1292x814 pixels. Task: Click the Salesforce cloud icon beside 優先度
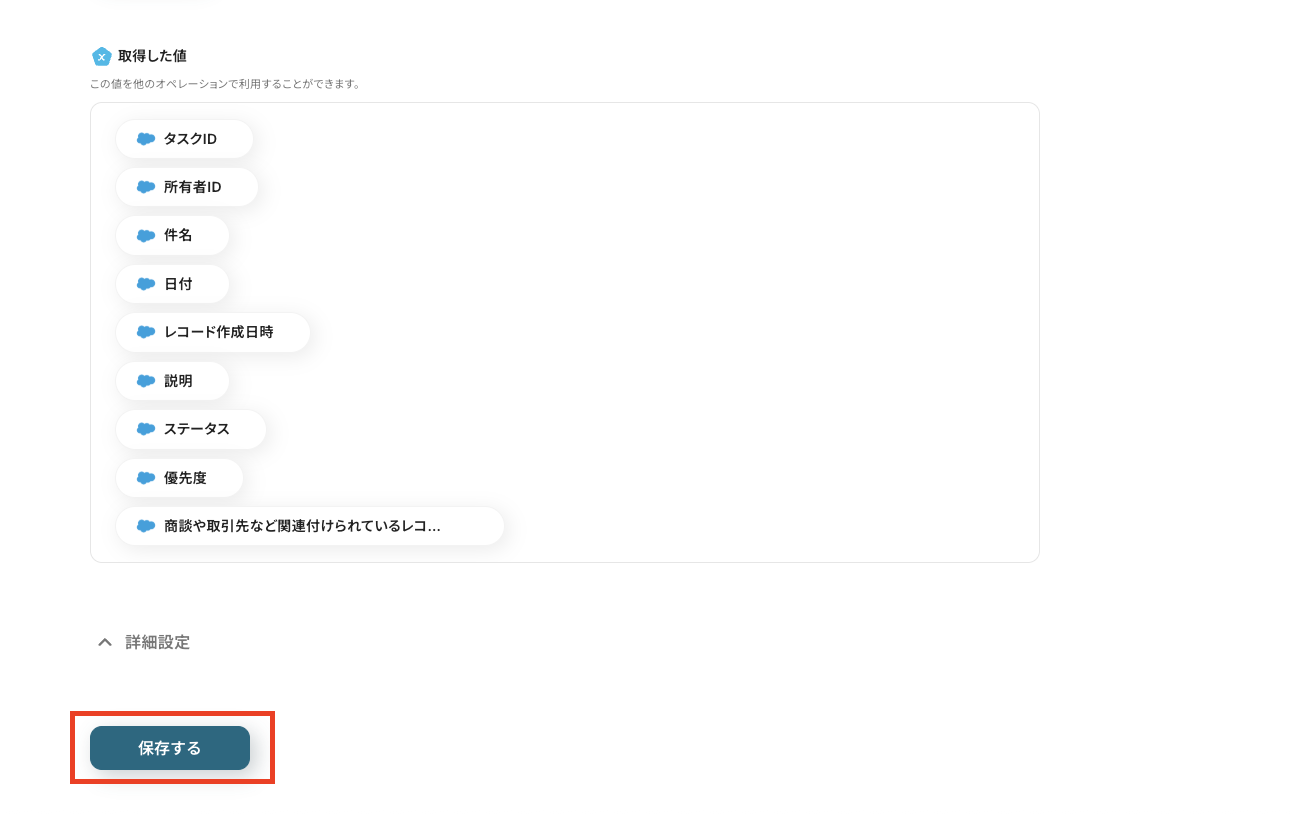coord(146,478)
